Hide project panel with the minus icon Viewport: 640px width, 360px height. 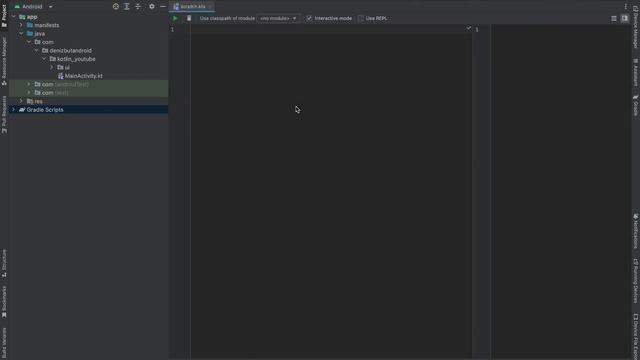pos(163,7)
